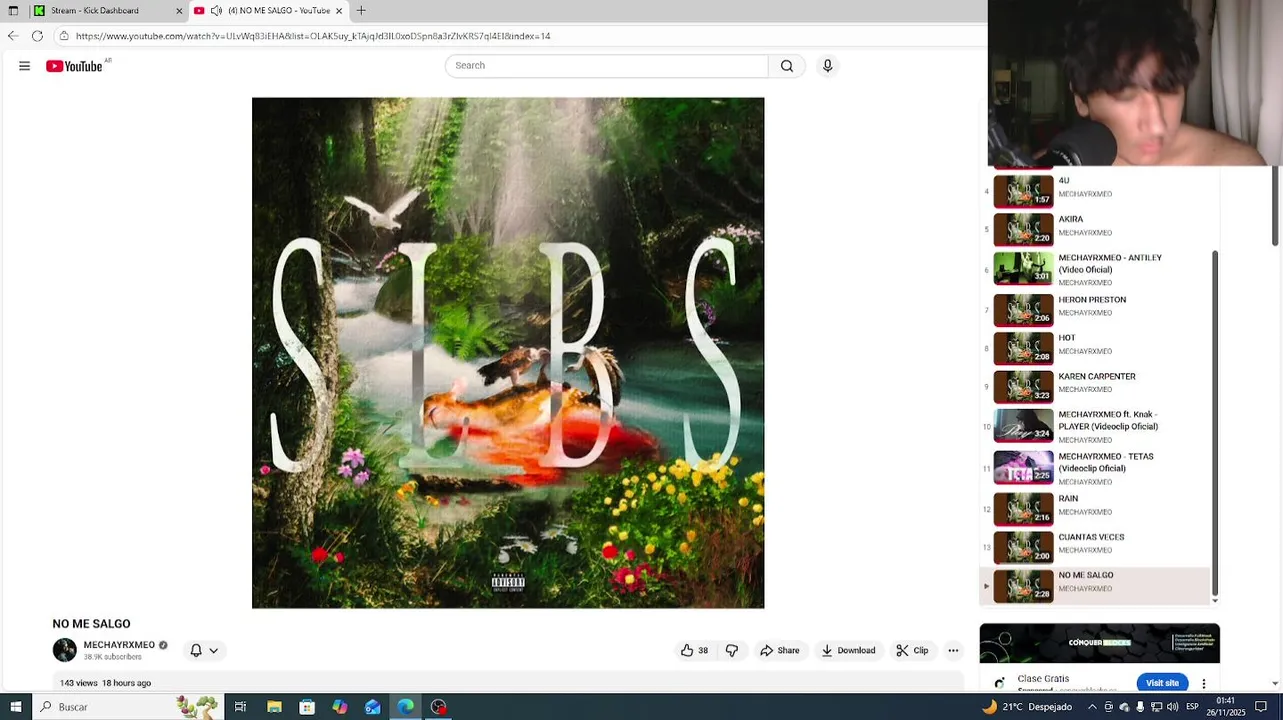Play KAREN CARPENTER from the playlist
Image resolution: width=1283 pixels, height=720 pixels.
[x=1094, y=386]
